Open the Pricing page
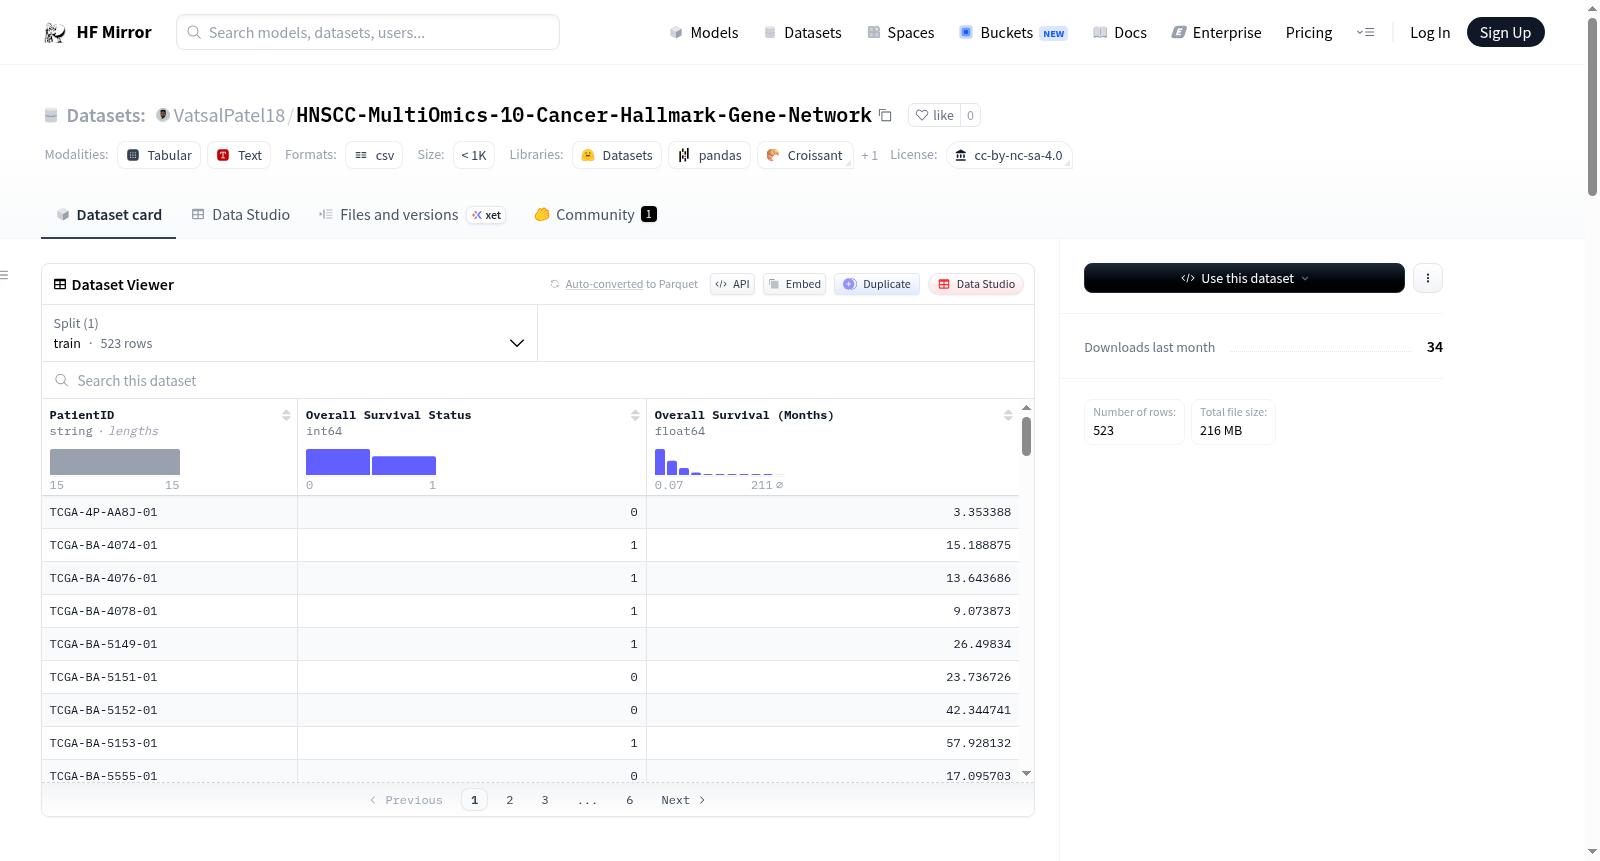This screenshot has width=1600, height=861. coord(1309,33)
